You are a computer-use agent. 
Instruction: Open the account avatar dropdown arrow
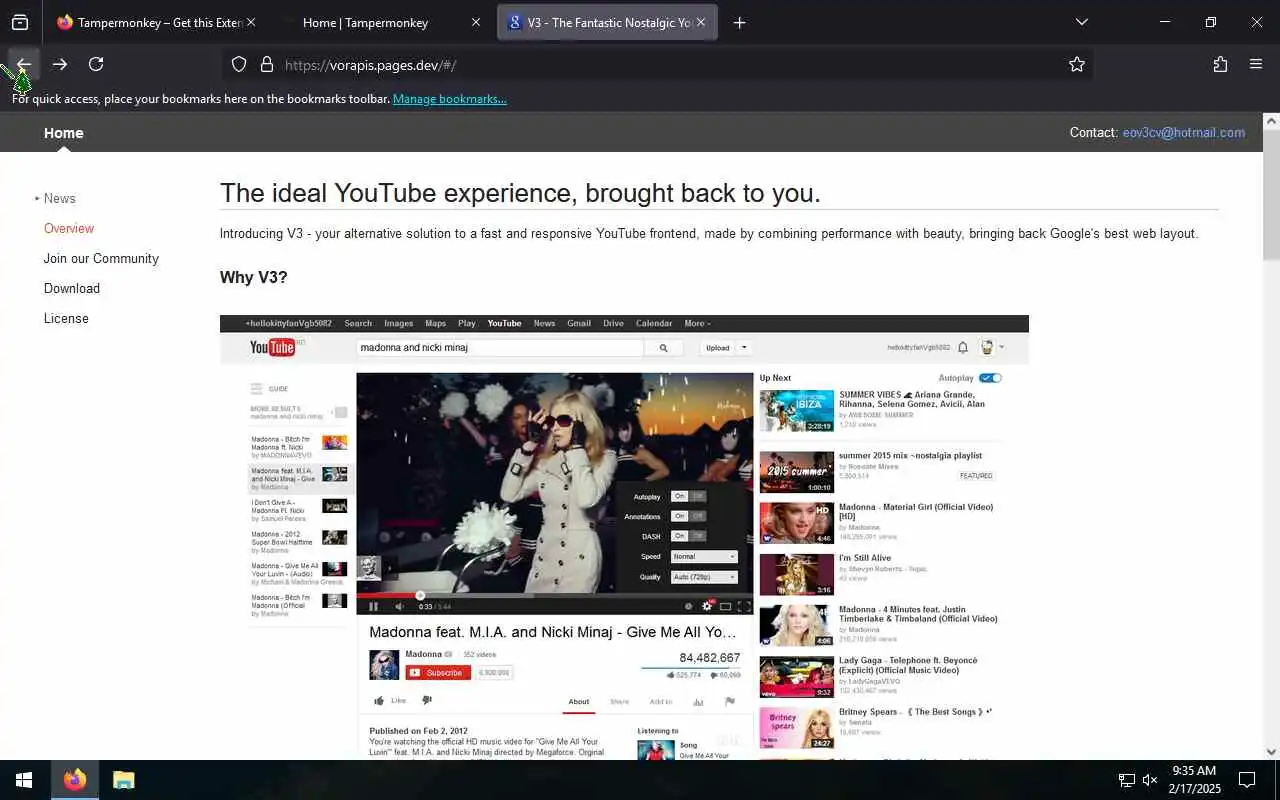tap(1001, 347)
